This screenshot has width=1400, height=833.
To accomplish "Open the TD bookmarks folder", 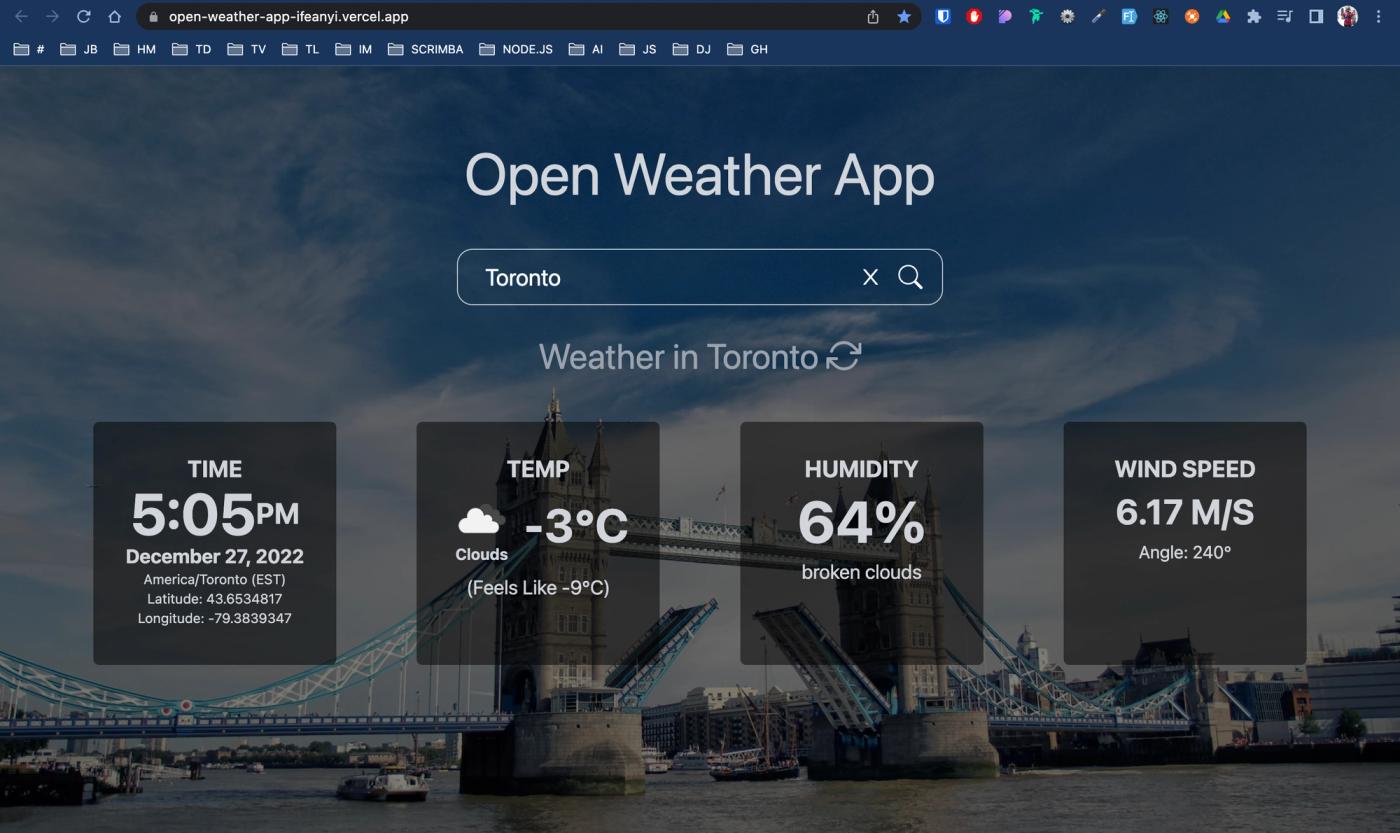I will [192, 49].
